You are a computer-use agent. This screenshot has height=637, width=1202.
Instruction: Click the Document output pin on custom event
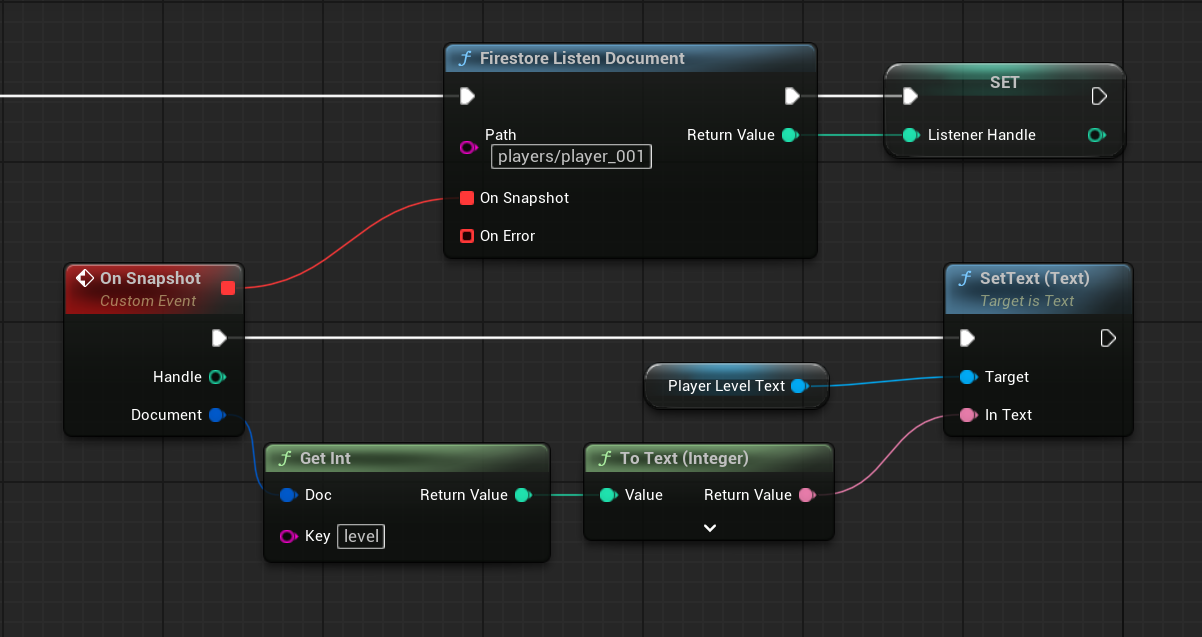click(217, 415)
